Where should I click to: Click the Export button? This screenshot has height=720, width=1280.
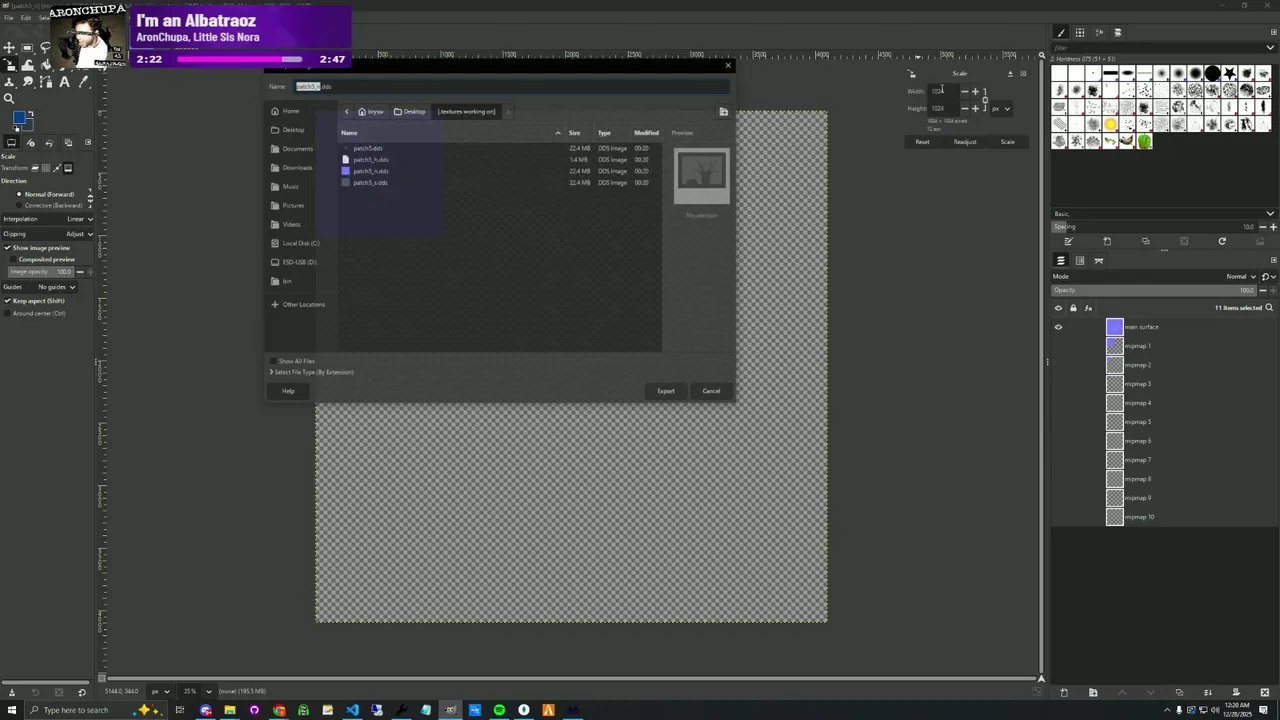(666, 391)
